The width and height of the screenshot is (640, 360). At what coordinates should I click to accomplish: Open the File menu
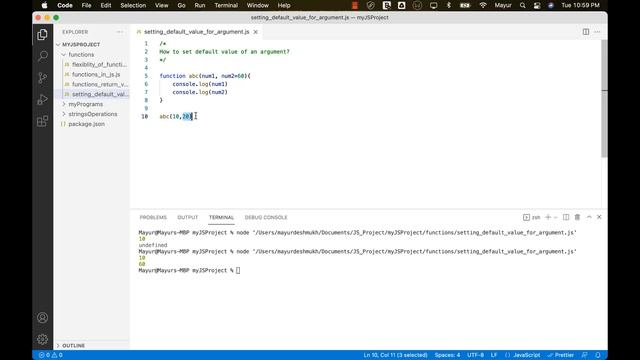(86, 5)
